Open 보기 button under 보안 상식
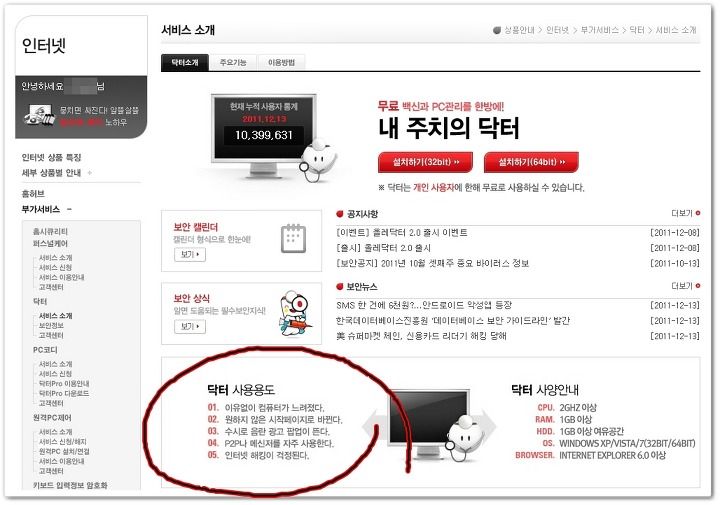This screenshot has height=505, width=720. click(190, 326)
